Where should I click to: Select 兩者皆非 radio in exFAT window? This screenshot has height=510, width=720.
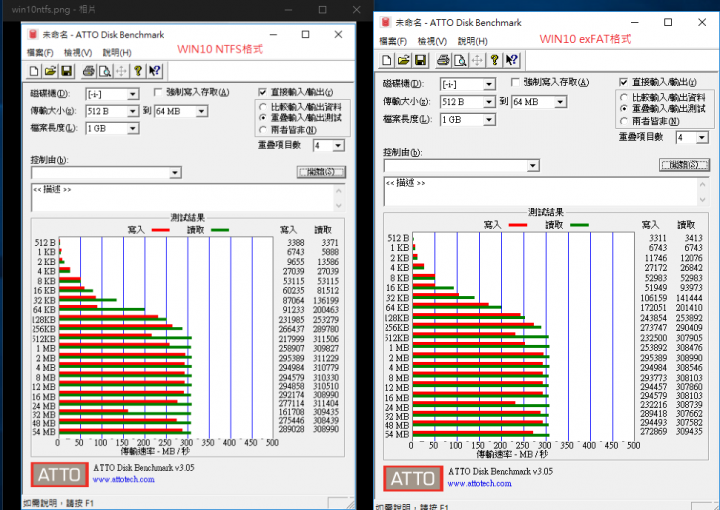[x=624, y=121]
